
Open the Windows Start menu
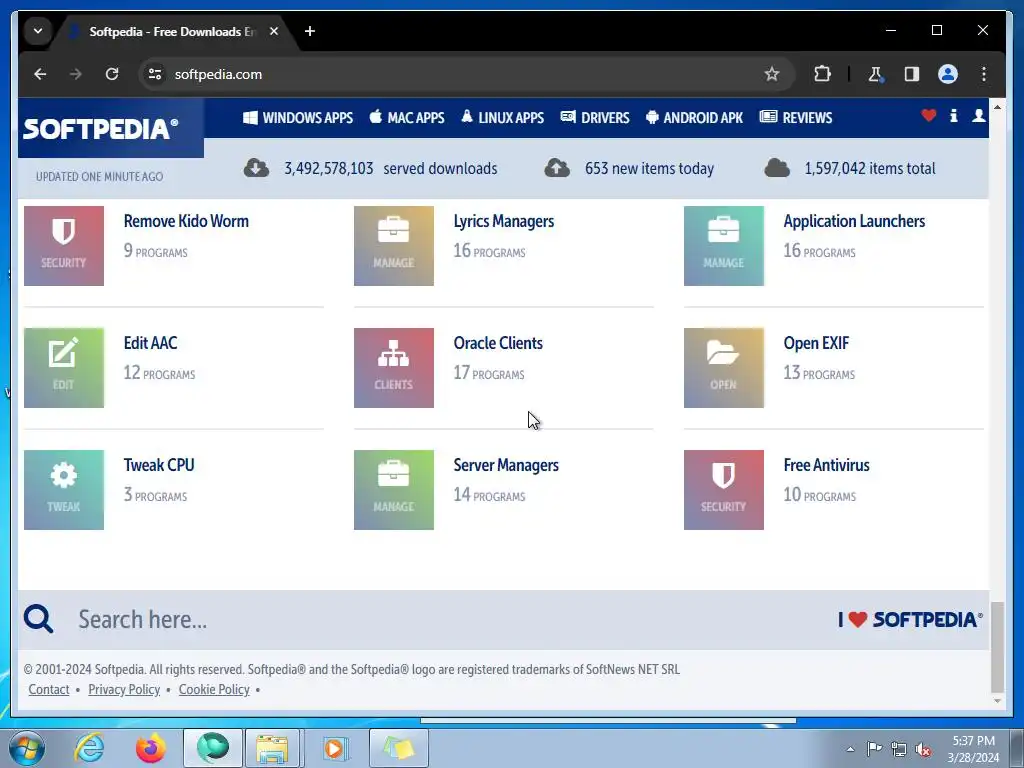point(27,748)
